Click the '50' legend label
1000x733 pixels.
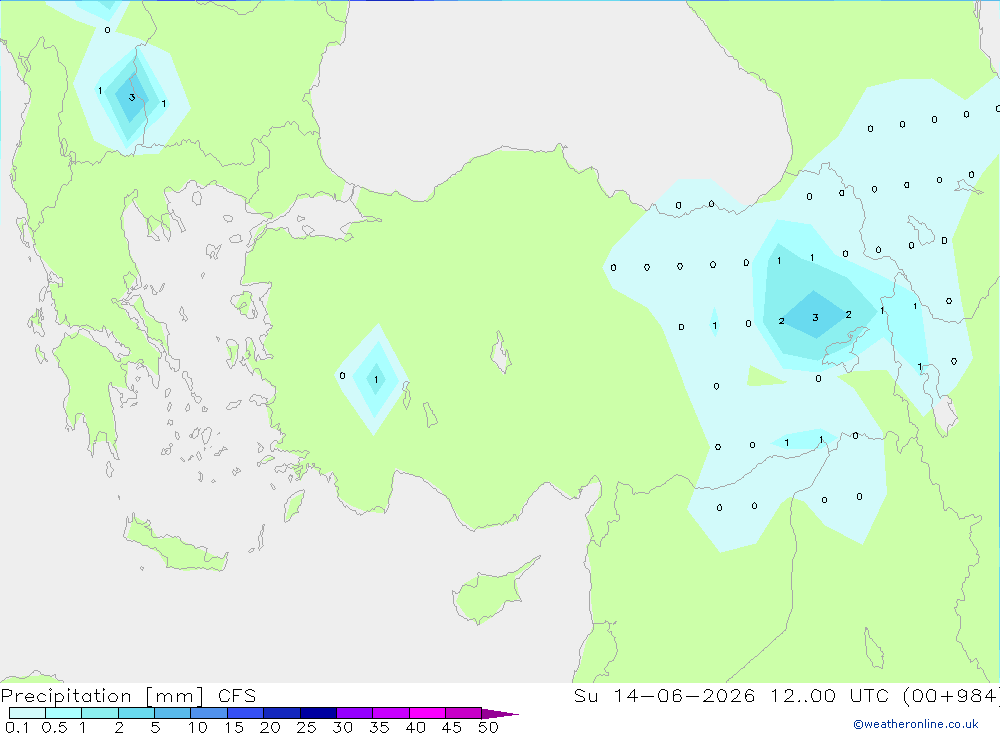pyautogui.click(x=488, y=727)
